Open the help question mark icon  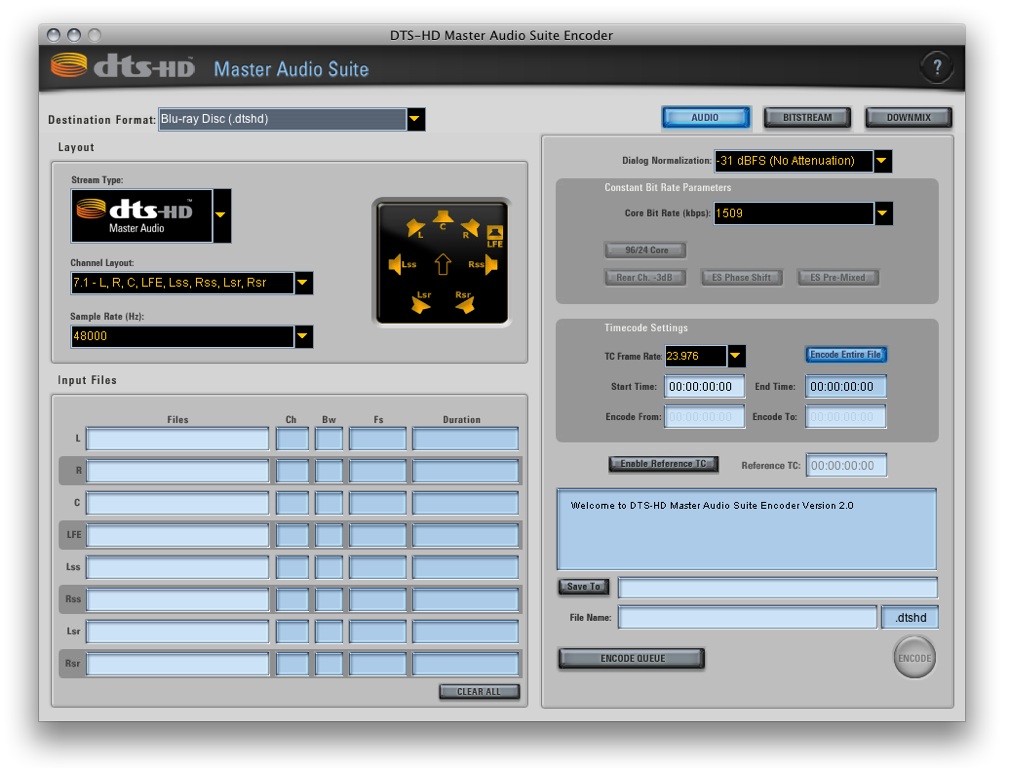pyautogui.click(x=937, y=67)
